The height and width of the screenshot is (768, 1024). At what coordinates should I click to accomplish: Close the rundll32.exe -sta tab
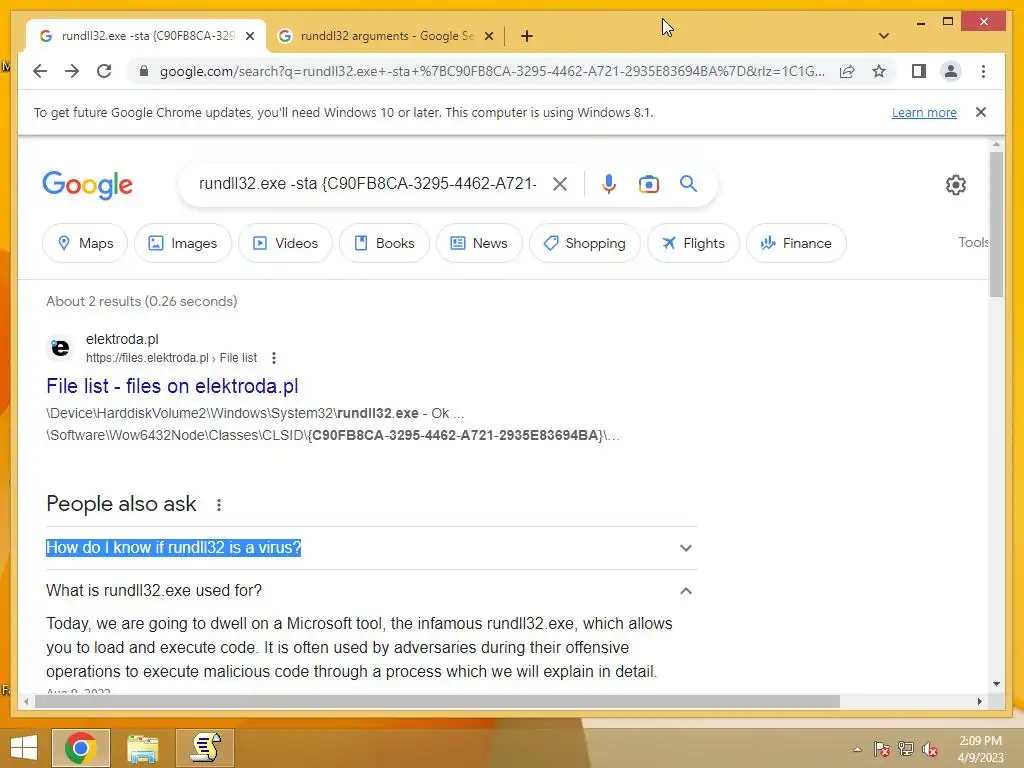coord(249,36)
